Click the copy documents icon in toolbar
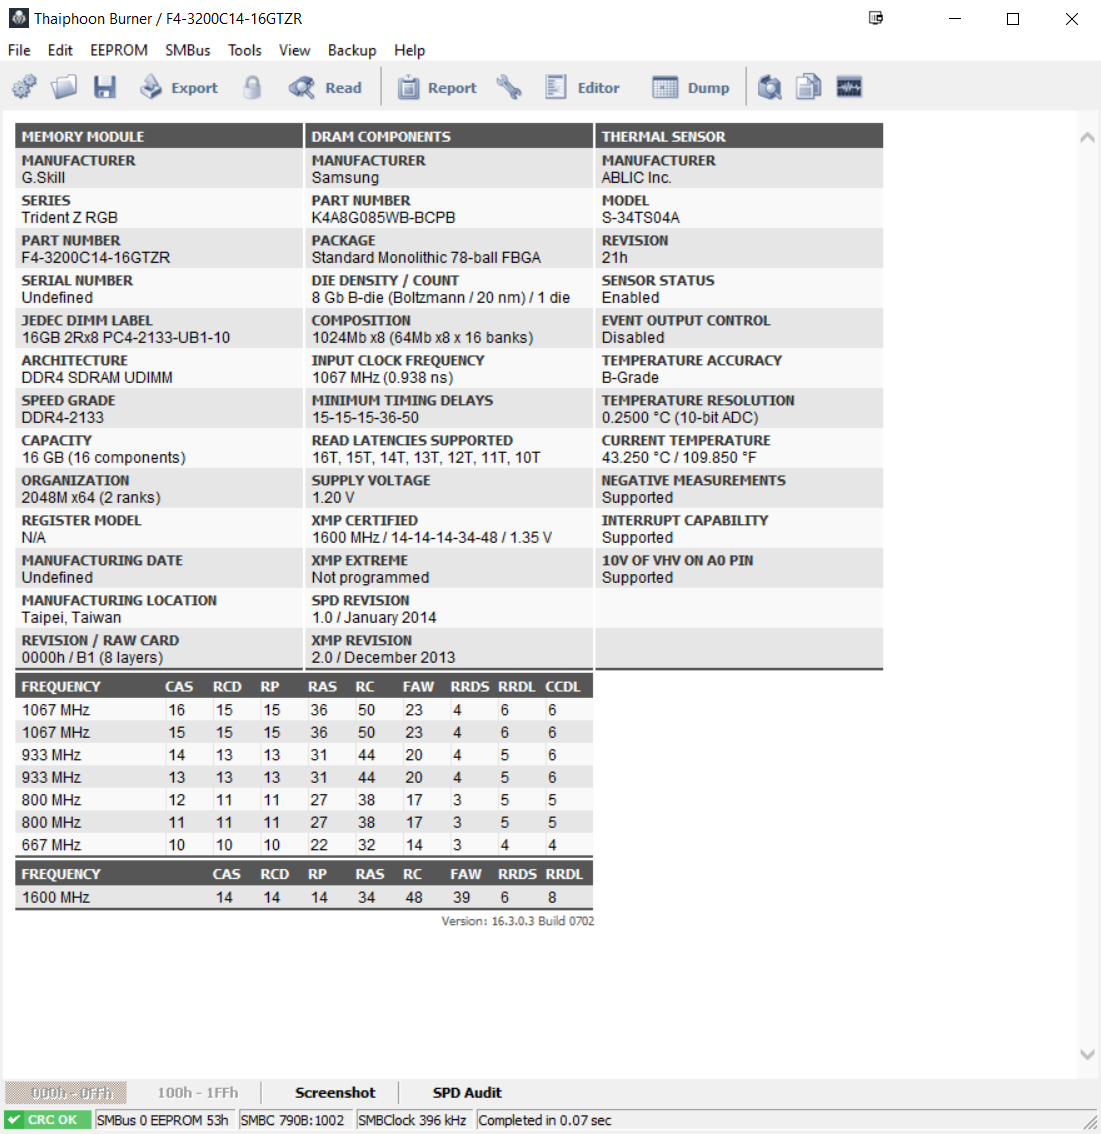This screenshot has width=1101, height=1134. pyautogui.click(x=809, y=88)
